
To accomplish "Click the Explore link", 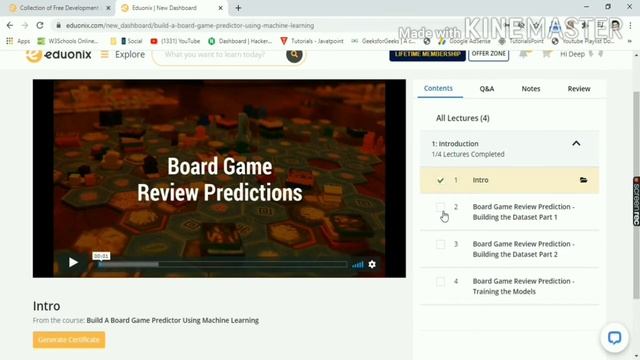I will (x=130, y=54).
